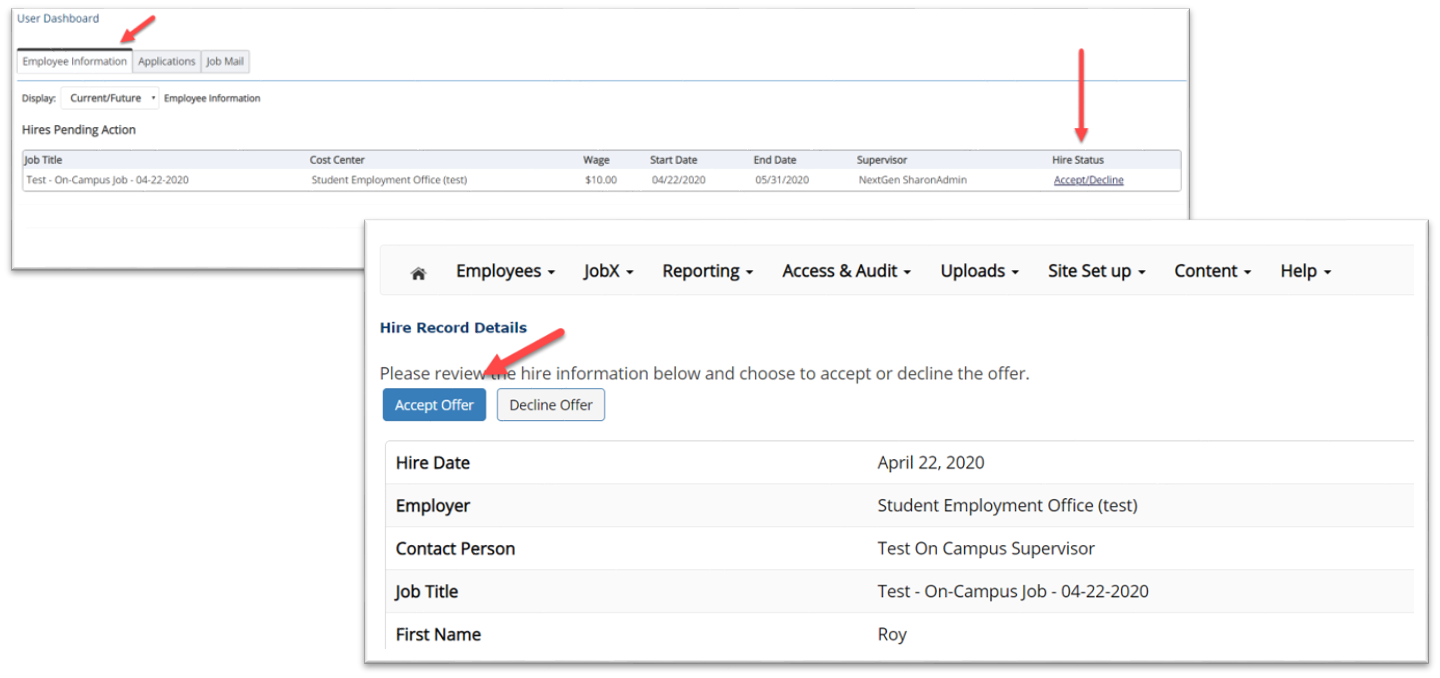
Task: Click the Hire Status column header
Action: tap(1078, 160)
